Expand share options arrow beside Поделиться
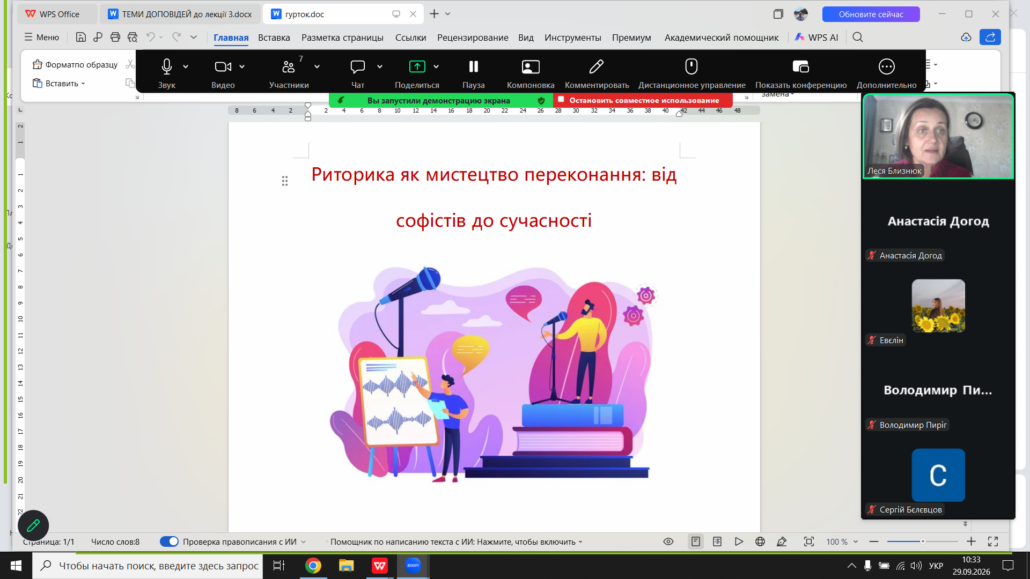 [x=436, y=66]
